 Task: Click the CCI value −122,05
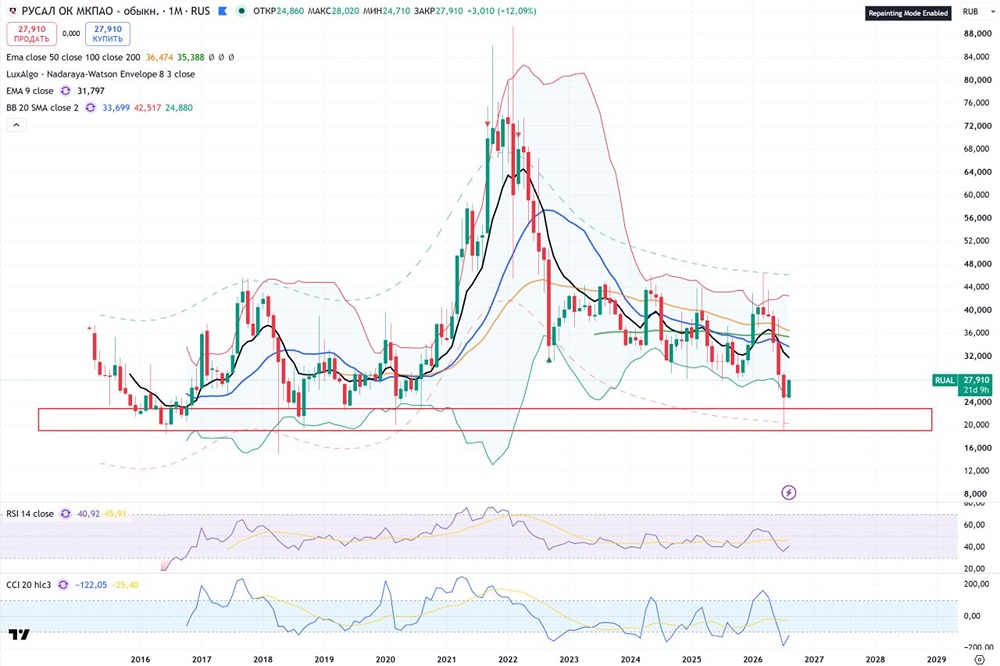(x=91, y=584)
